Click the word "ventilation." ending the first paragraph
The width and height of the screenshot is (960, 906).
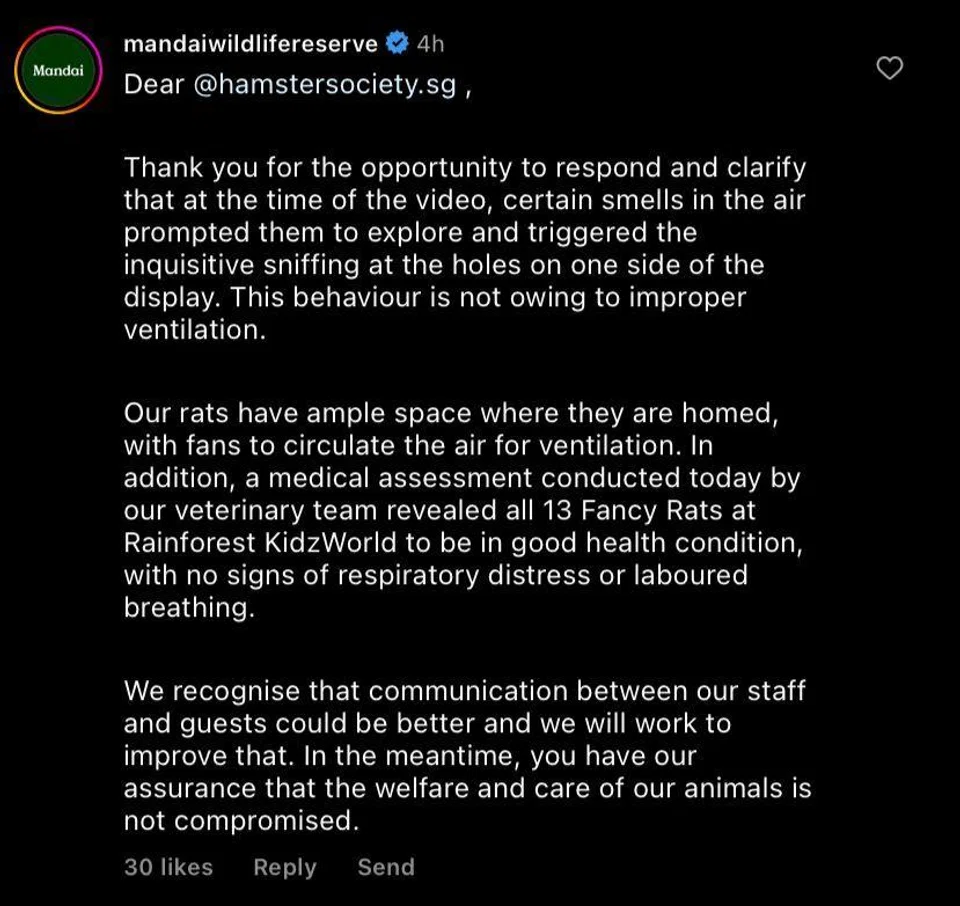tap(195, 331)
